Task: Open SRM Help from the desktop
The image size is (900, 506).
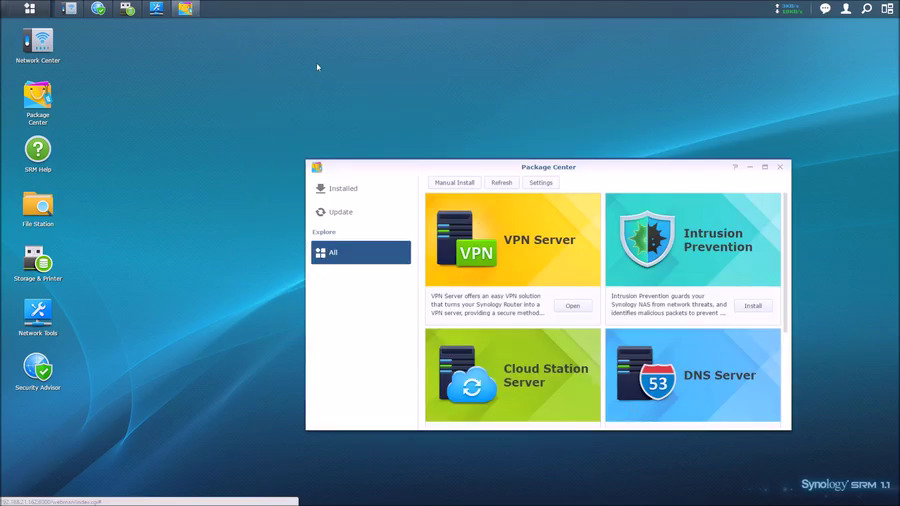Action: [38, 150]
